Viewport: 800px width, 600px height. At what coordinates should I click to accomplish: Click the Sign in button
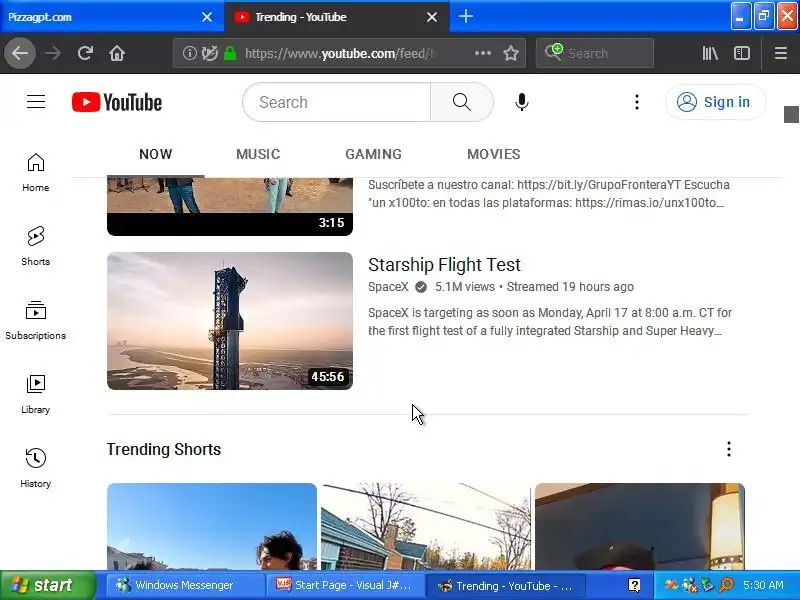point(715,102)
